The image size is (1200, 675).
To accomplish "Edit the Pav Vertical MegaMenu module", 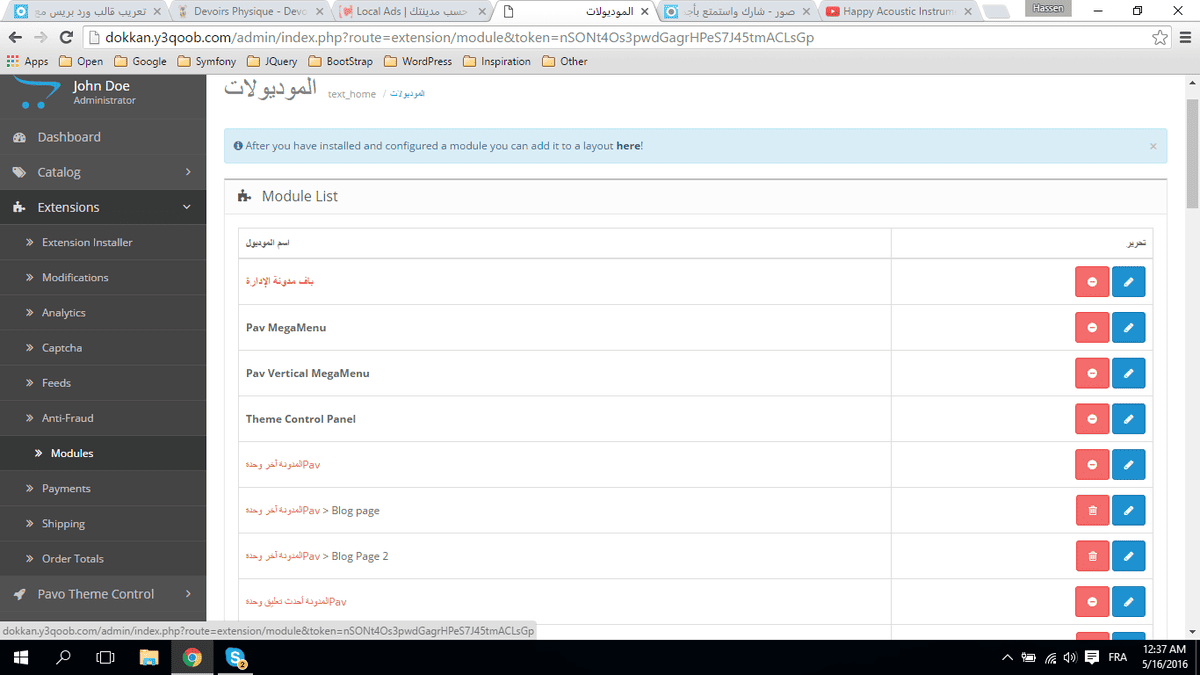I will pyautogui.click(x=1128, y=373).
